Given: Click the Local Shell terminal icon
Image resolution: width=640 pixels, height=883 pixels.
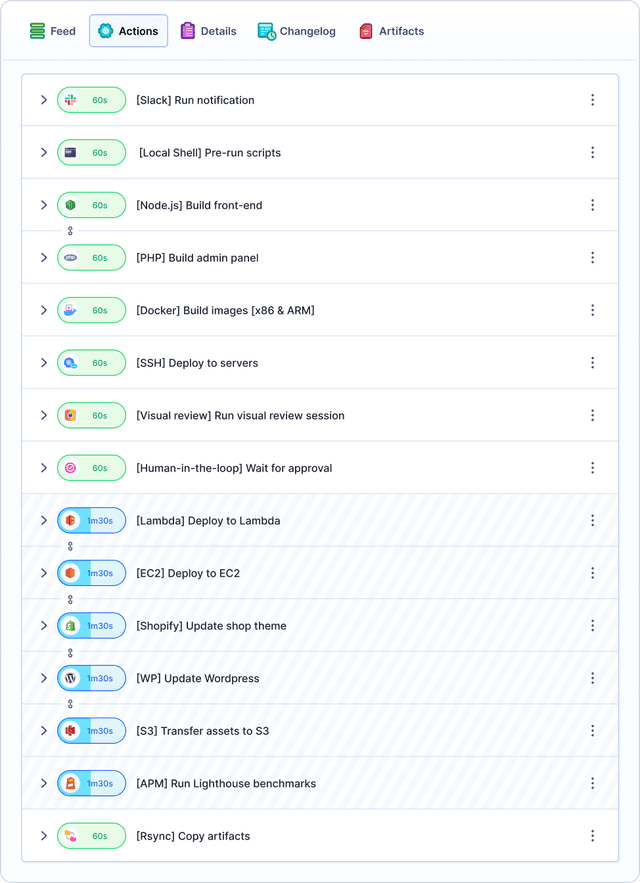Looking at the screenshot, I should click(x=70, y=153).
